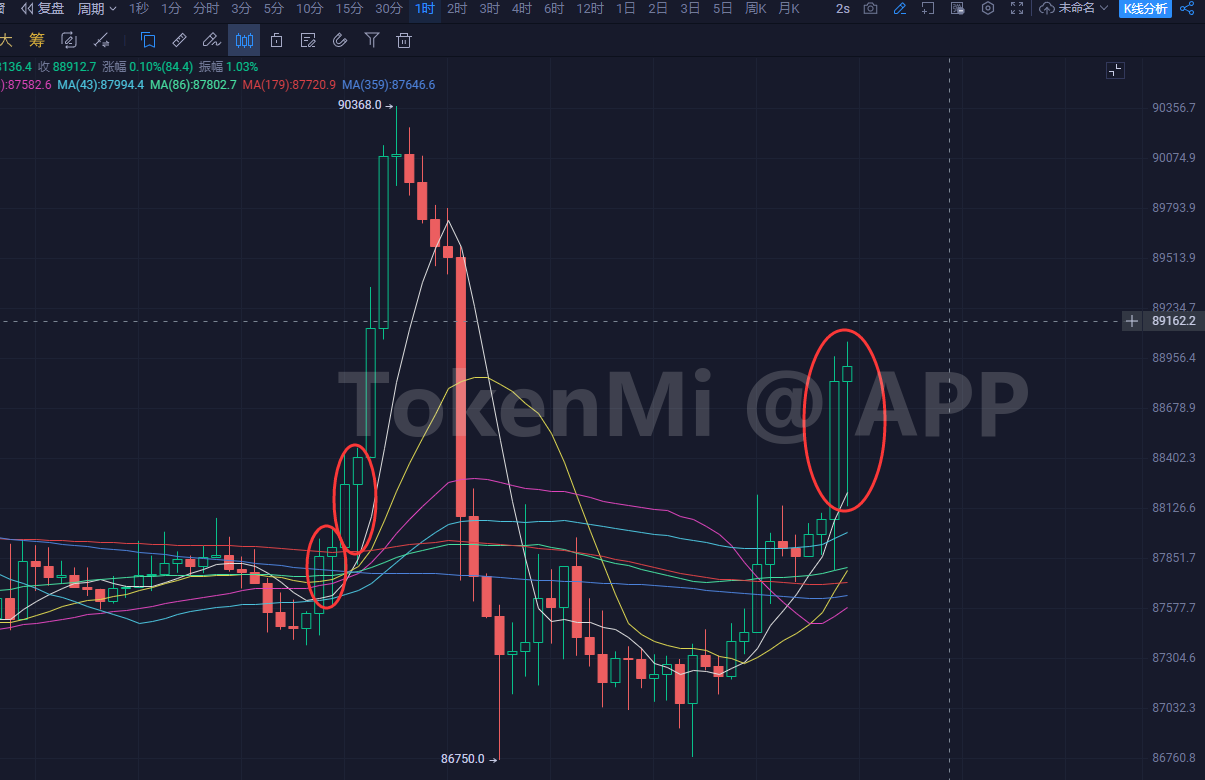
Task: Switch to the 4时 timeframe
Action: [521, 9]
